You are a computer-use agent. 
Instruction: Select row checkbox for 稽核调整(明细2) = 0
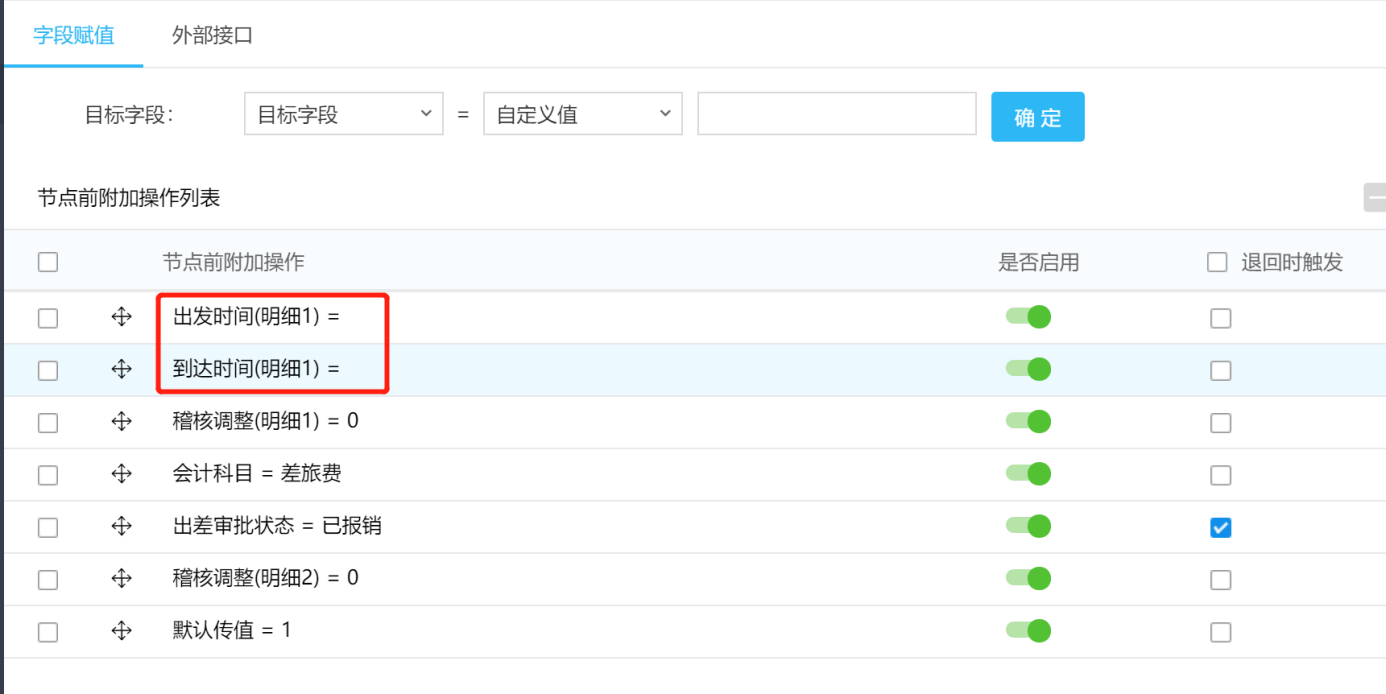pyautogui.click(x=48, y=580)
